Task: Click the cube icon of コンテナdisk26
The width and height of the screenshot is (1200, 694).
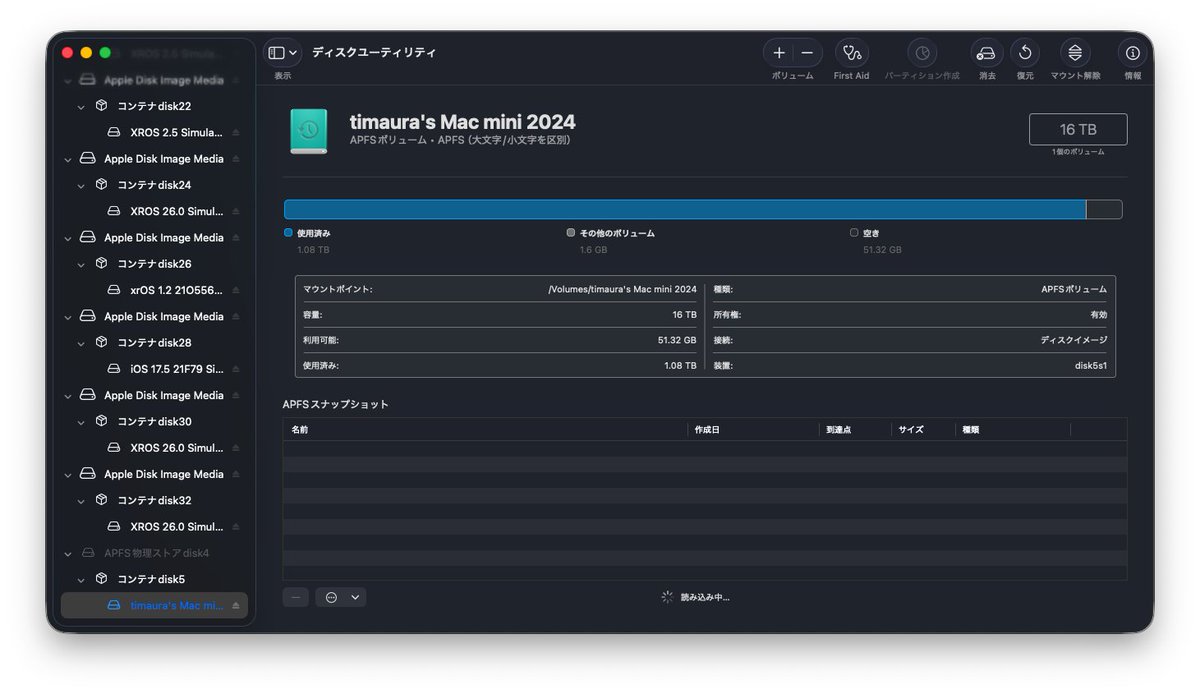Action: (x=101, y=263)
